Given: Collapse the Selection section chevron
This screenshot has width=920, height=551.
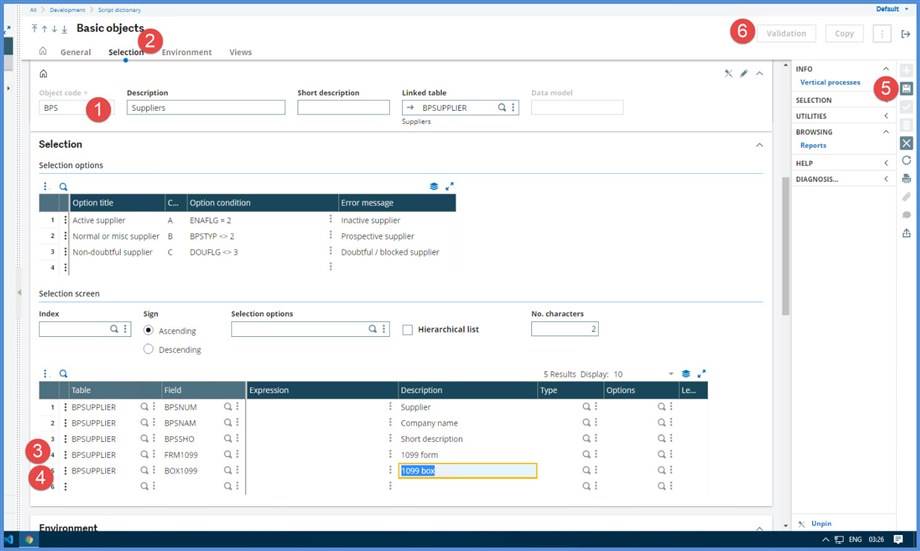Looking at the screenshot, I should [x=759, y=144].
